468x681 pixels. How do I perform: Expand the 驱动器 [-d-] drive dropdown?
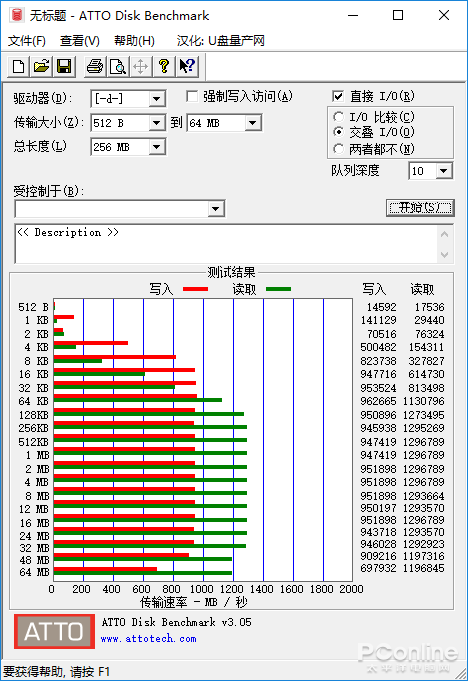(156, 99)
